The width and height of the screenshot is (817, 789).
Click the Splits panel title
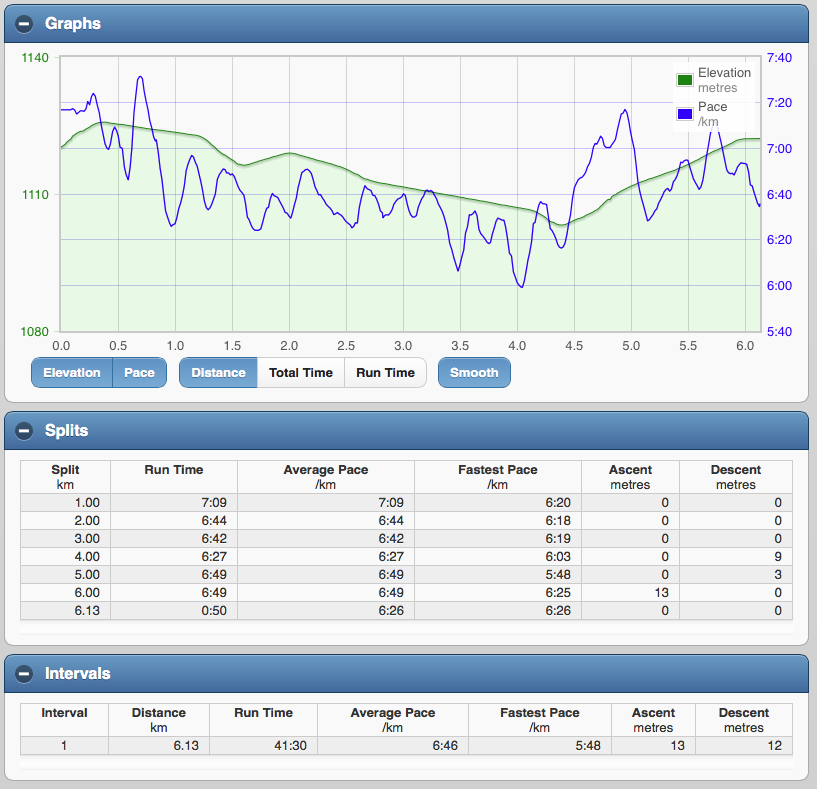pyautogui.click(x=66, y=430)
